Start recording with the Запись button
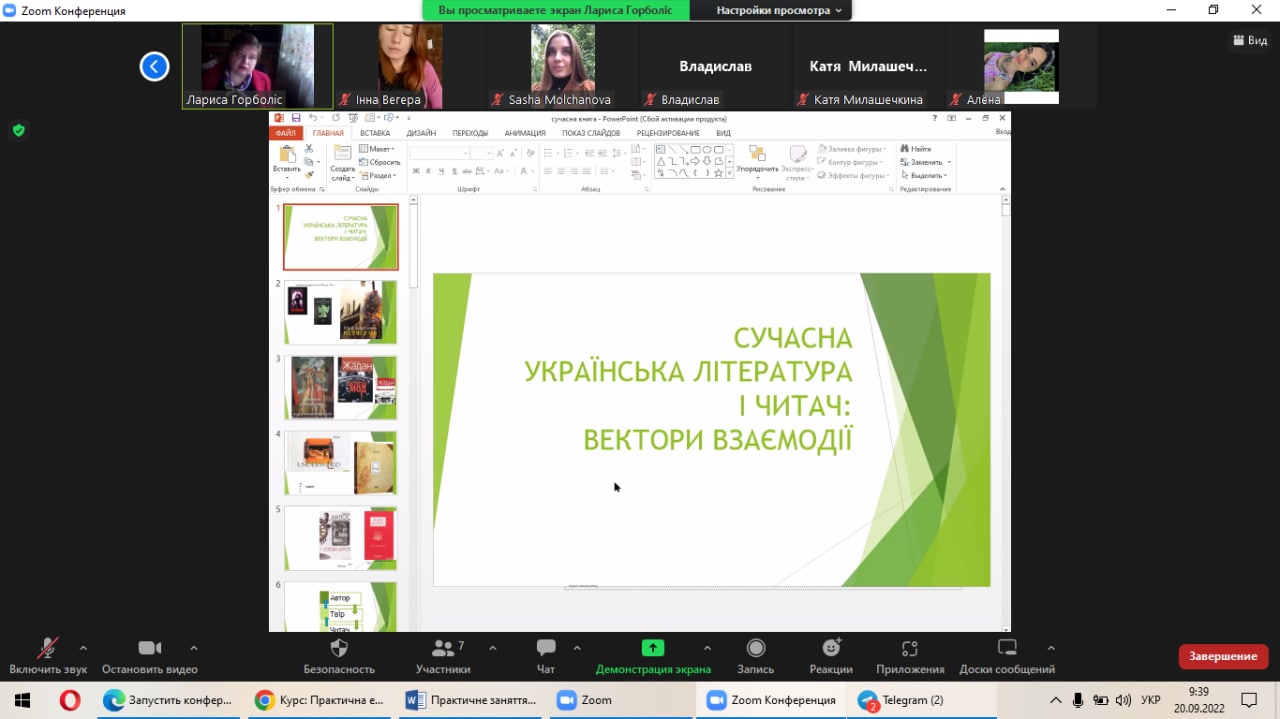The height and width of the screenshot is (719, 1280). coord(756,649)
